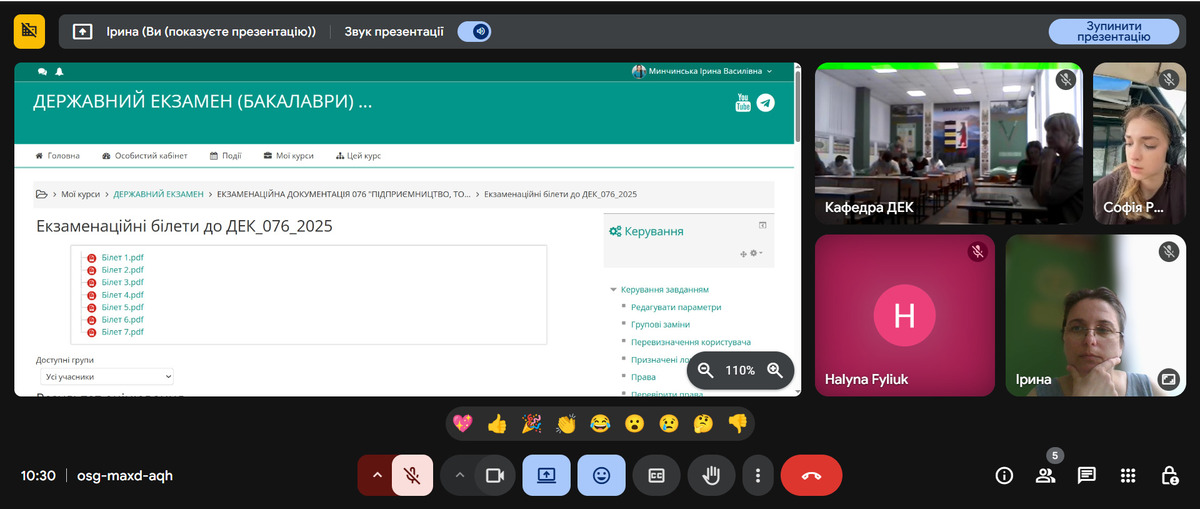The image size is (1200, 509).
Task: Send the sparkling heart reaction
Action: (463, 424)
